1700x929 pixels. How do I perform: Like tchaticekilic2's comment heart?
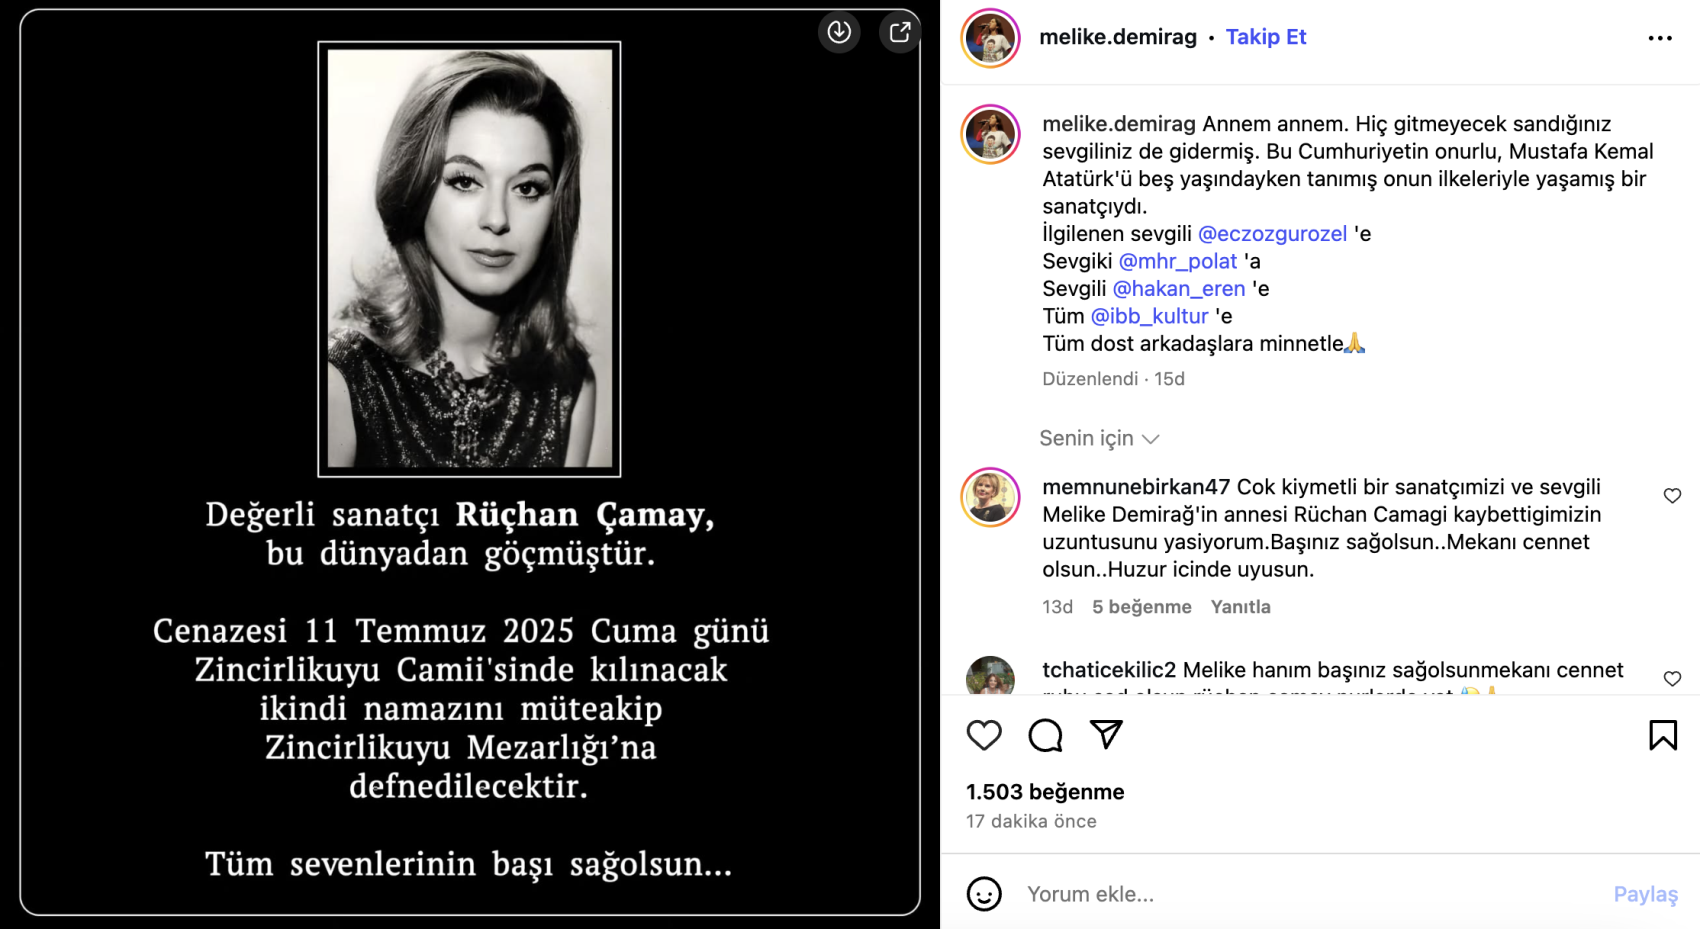1672,679
